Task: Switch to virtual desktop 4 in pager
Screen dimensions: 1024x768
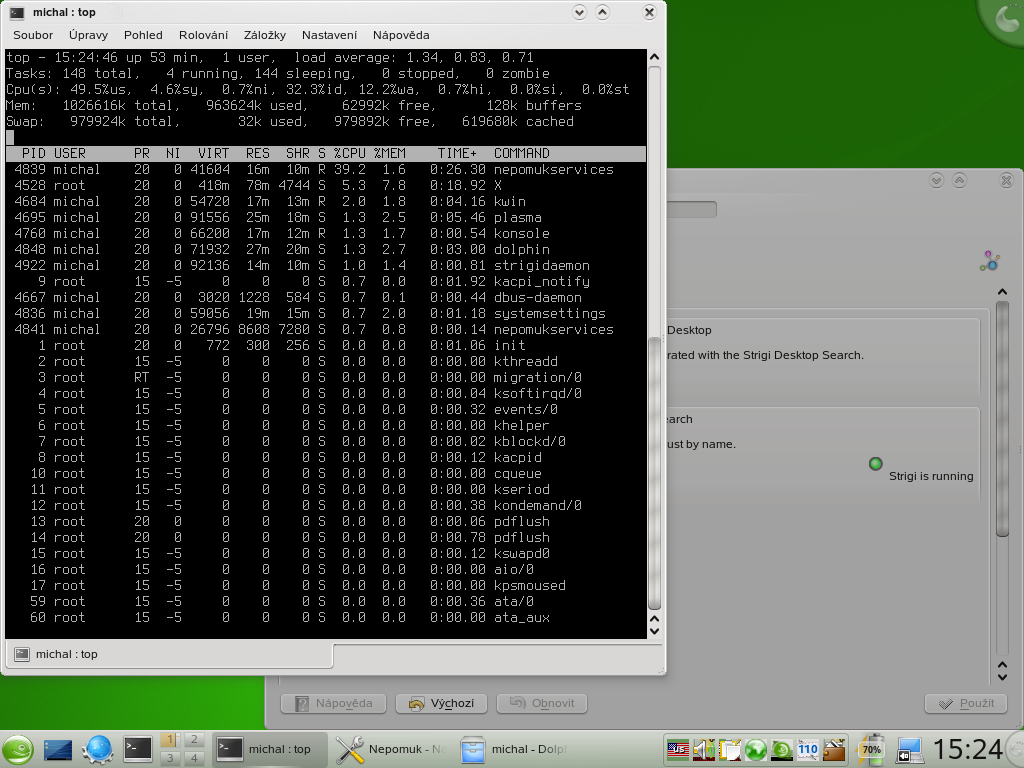Action: 193,758
